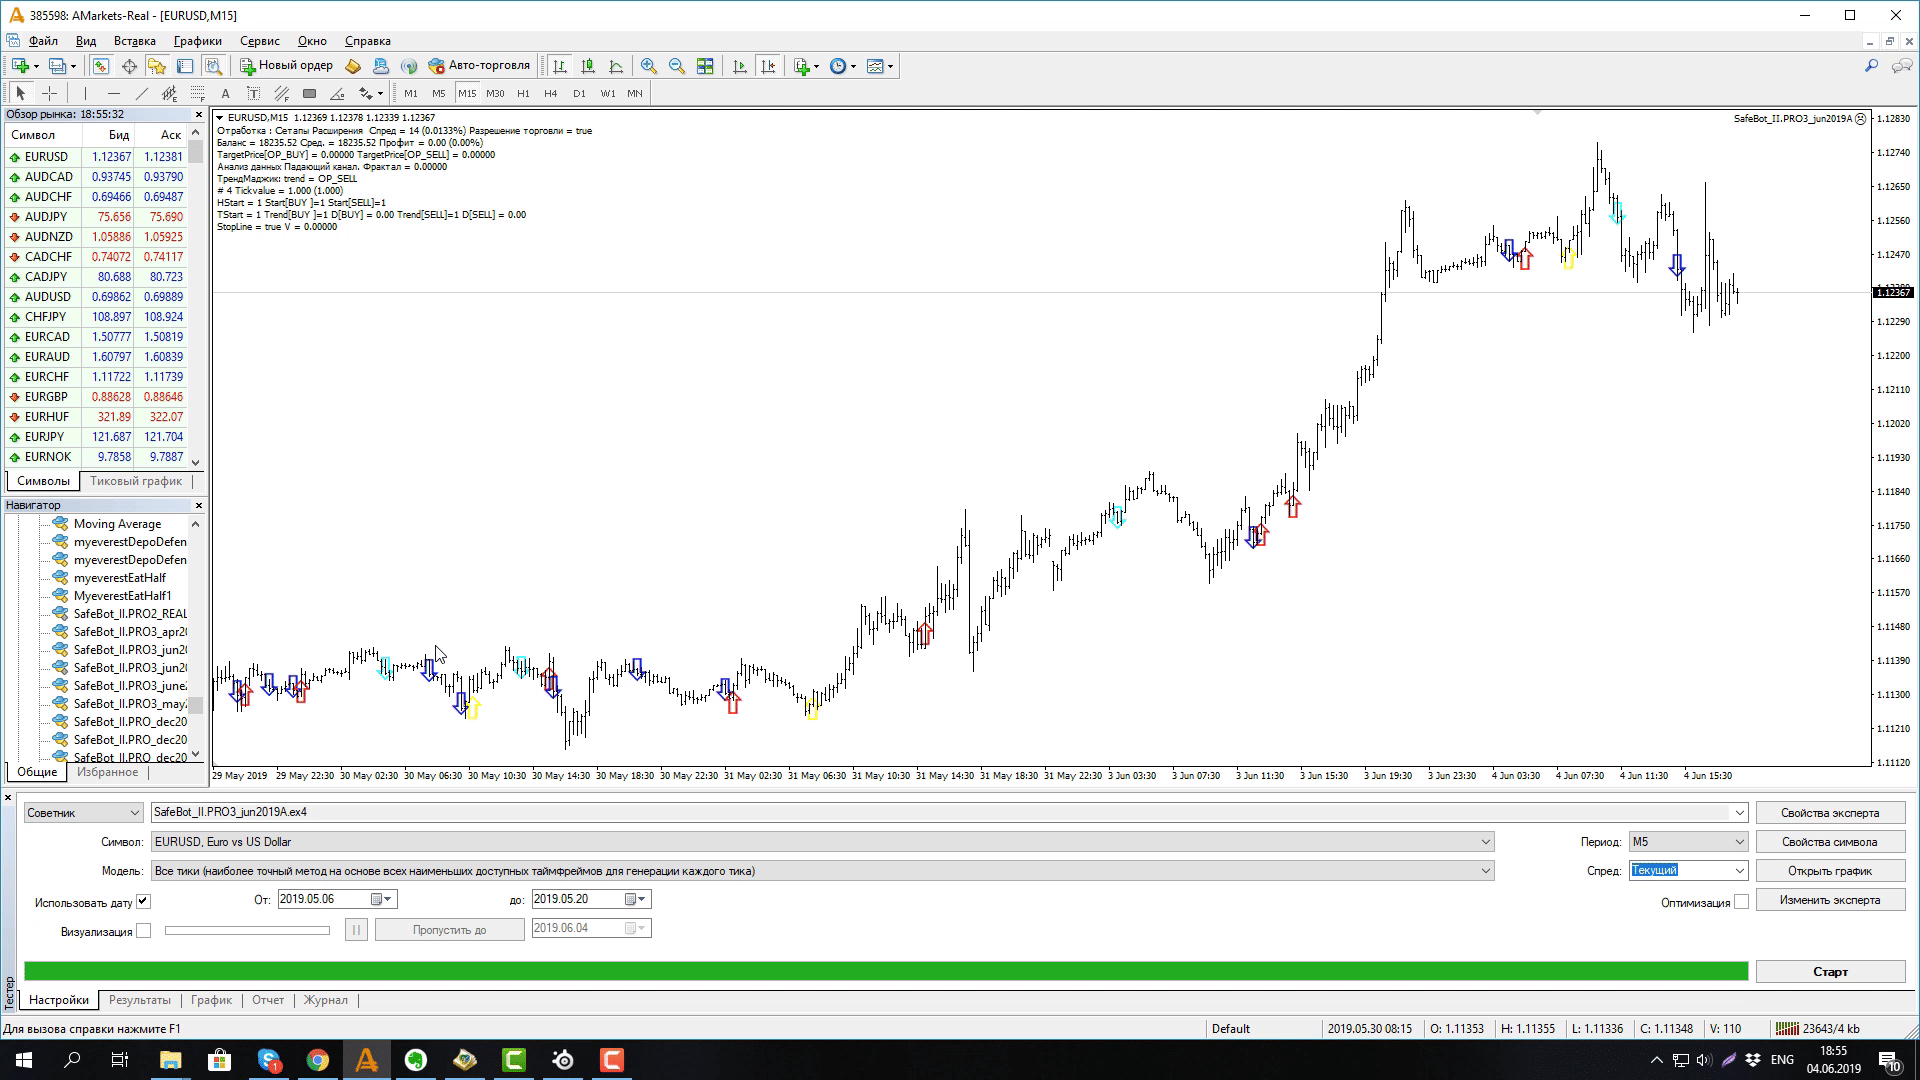Click Изменить эксперта button
This screenshot has height=1080, width=1920.
1830,900
